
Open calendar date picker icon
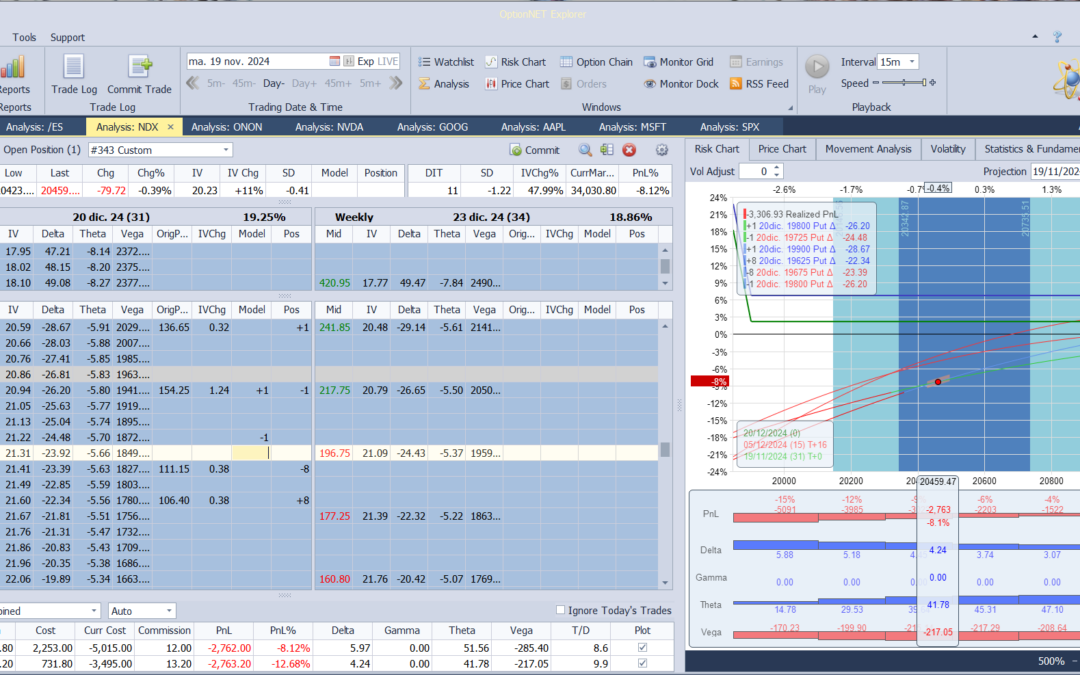(x=334, y=61)
